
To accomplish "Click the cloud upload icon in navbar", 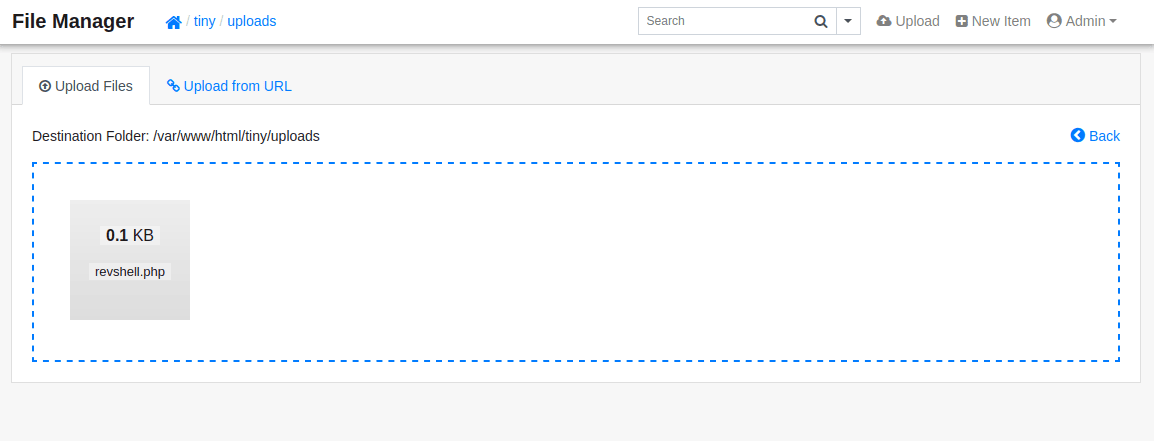I will pyautogui.click(x=884, y=21).
